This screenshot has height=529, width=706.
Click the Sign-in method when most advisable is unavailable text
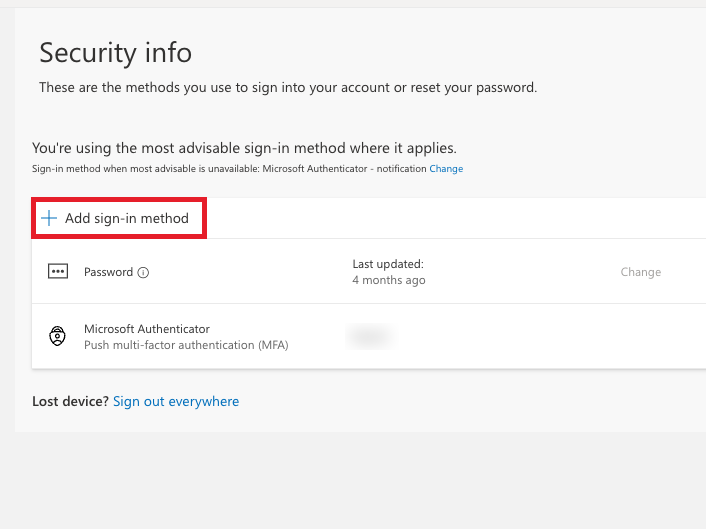145,169
